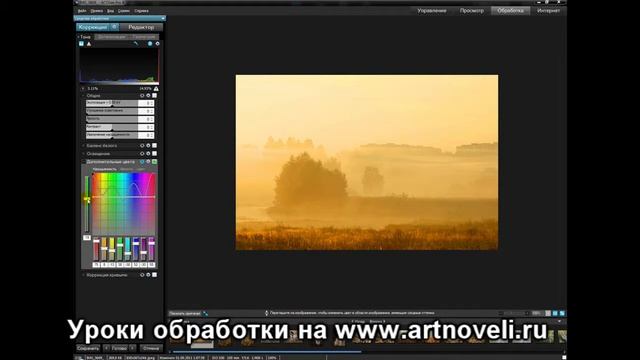Open the gear settings icon above the histogram
The image size is (640, 360).
point(157,44)
